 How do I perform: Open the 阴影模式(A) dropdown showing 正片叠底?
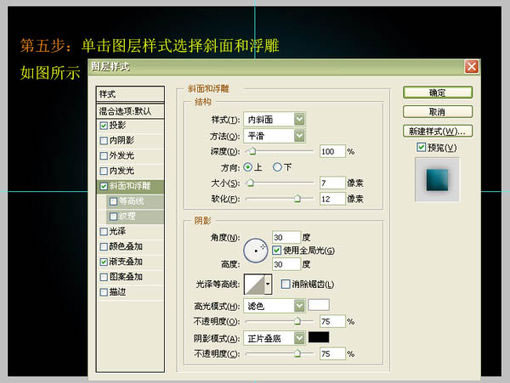pyautogui.click(x=274, y=338)
